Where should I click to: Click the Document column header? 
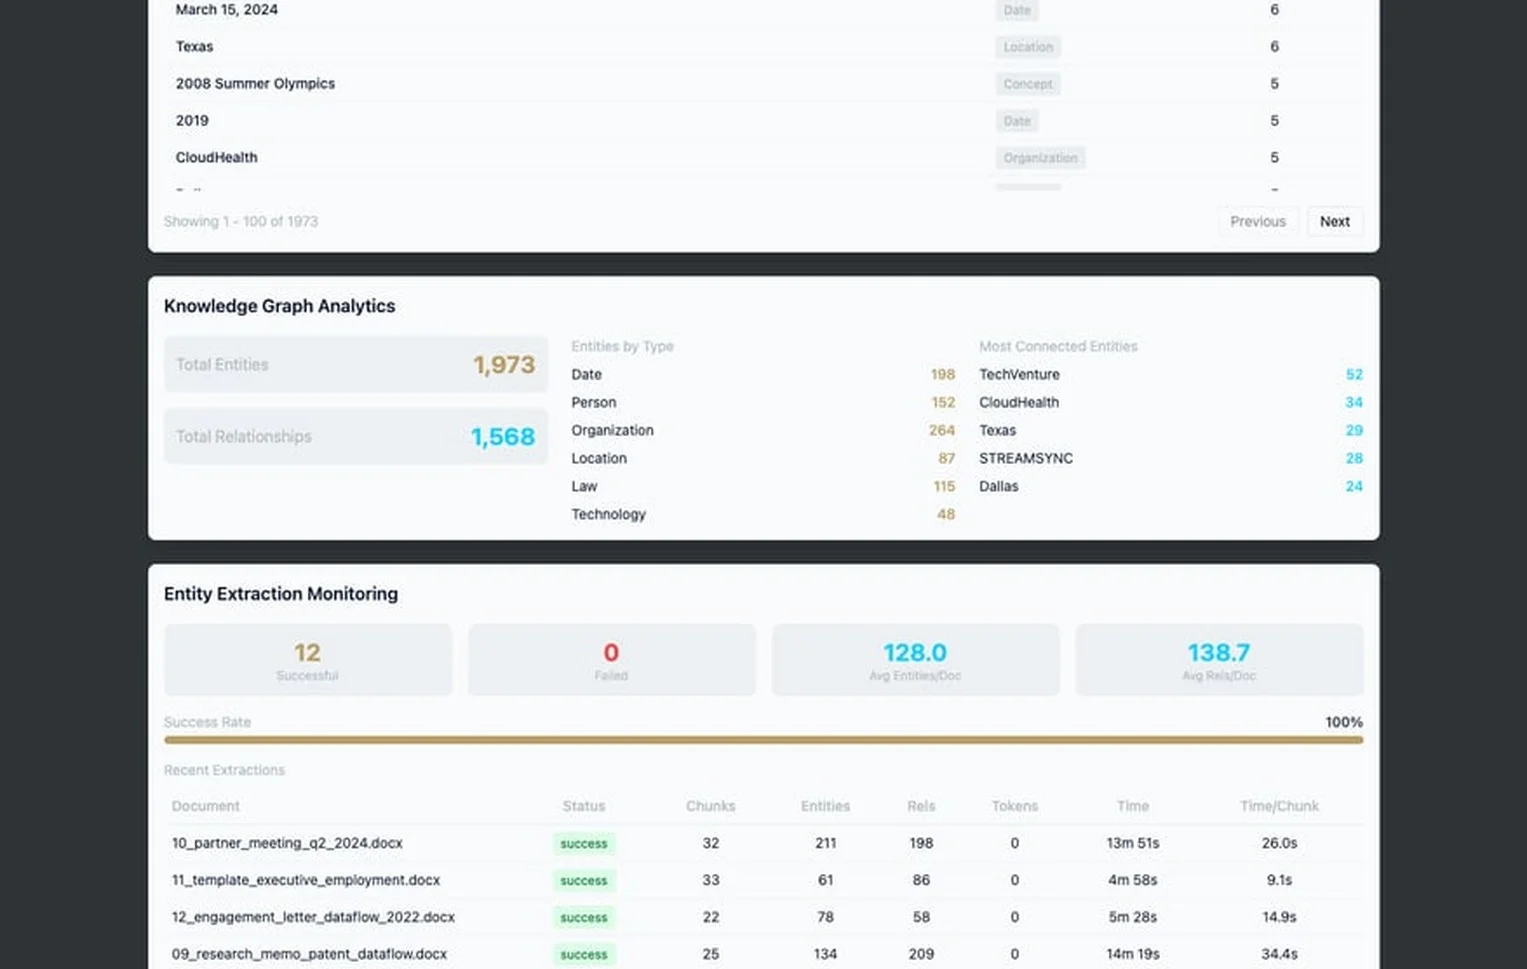[205, 806]
